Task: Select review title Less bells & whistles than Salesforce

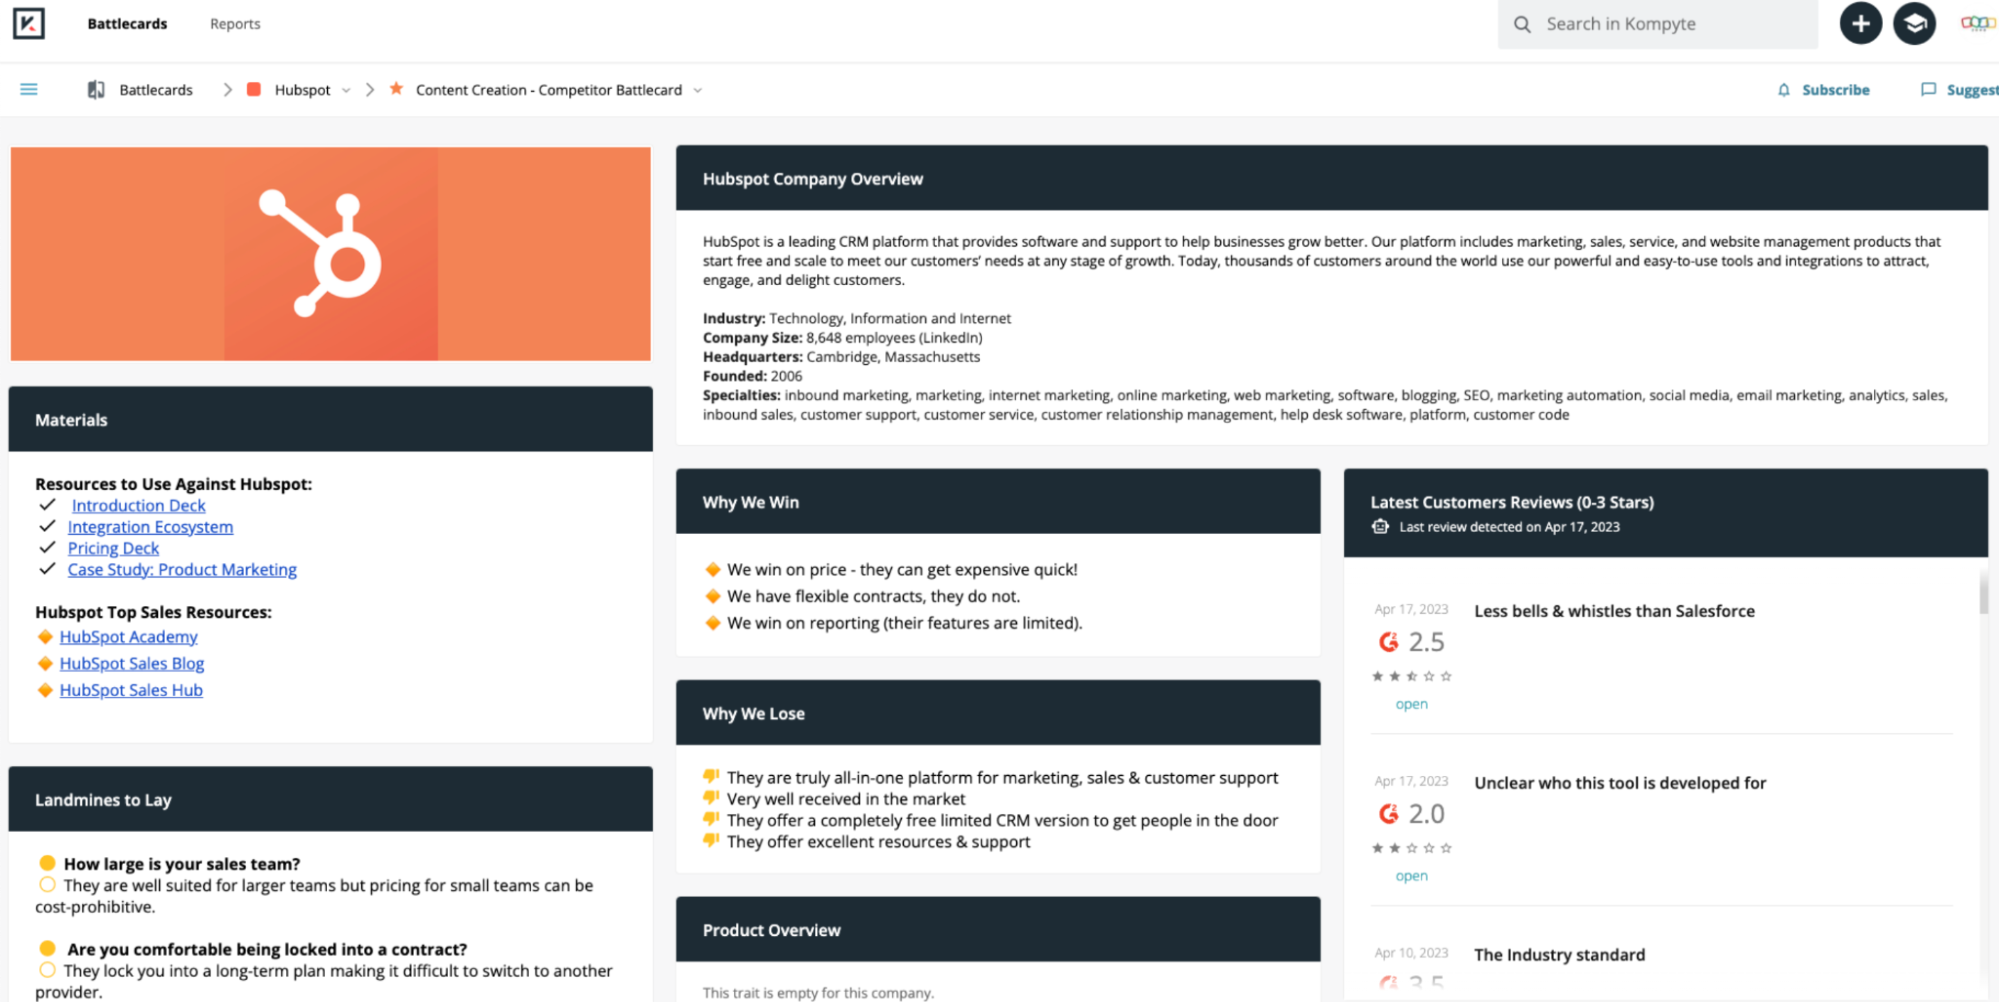Action: [x=1614, y=611]
